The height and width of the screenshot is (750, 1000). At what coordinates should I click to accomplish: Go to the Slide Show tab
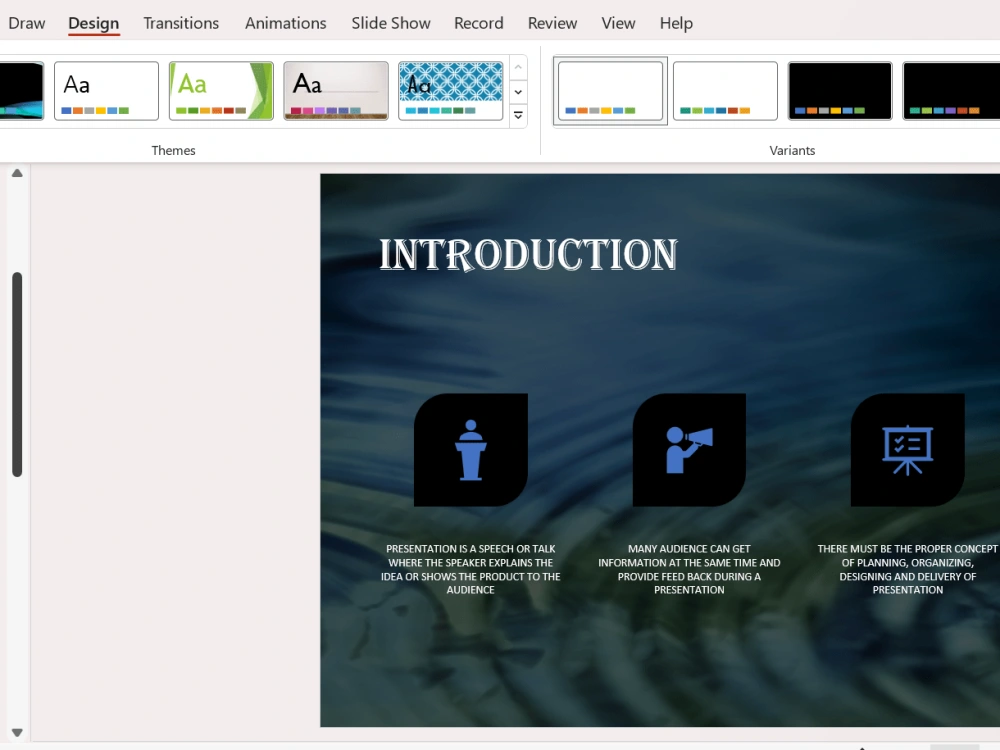coord(391,23)
